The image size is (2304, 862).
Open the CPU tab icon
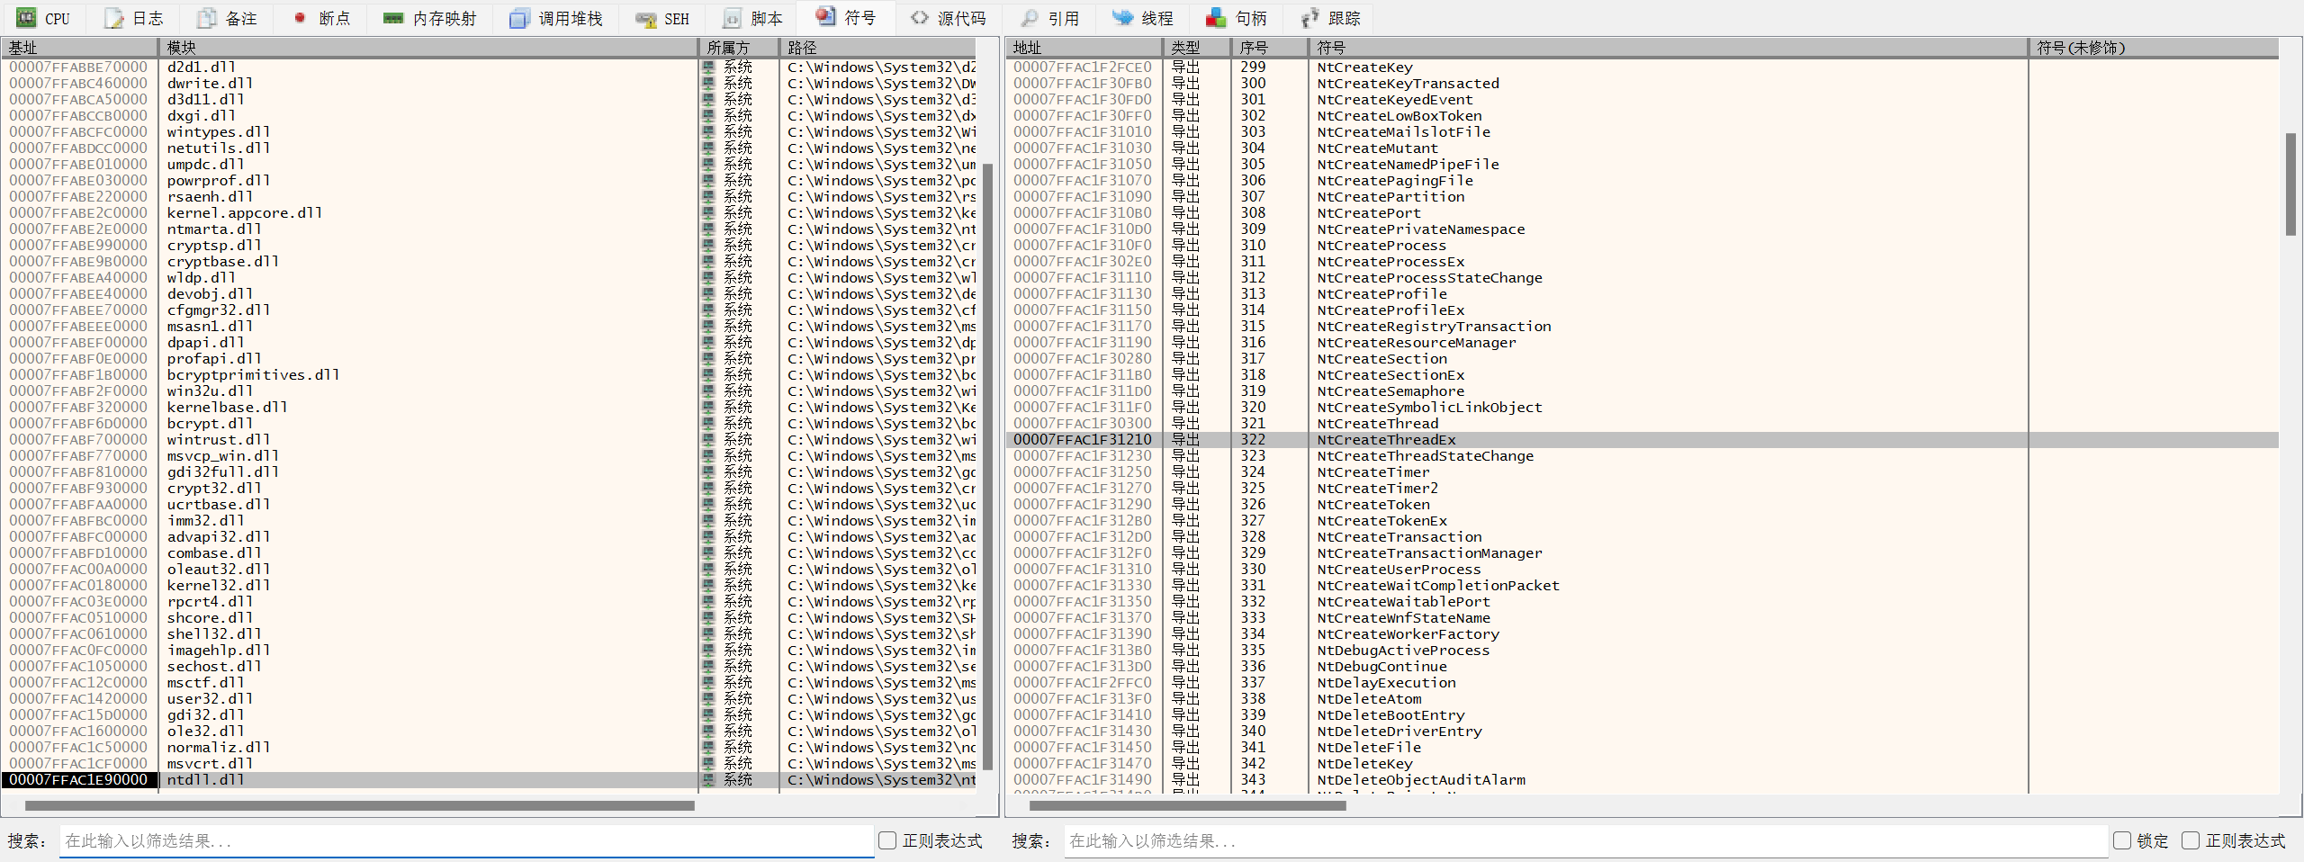[26, 18]
